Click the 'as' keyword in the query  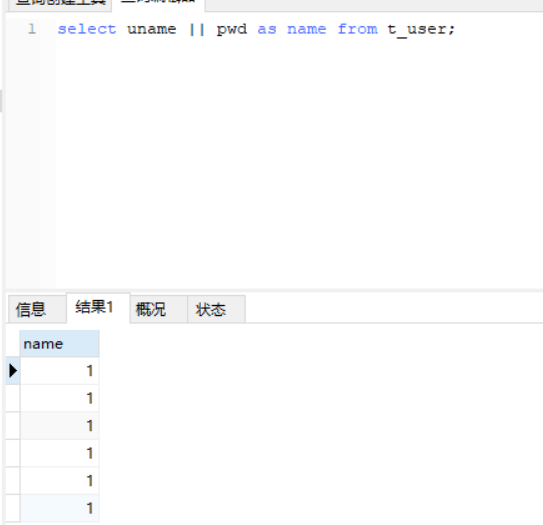(267, 29)
